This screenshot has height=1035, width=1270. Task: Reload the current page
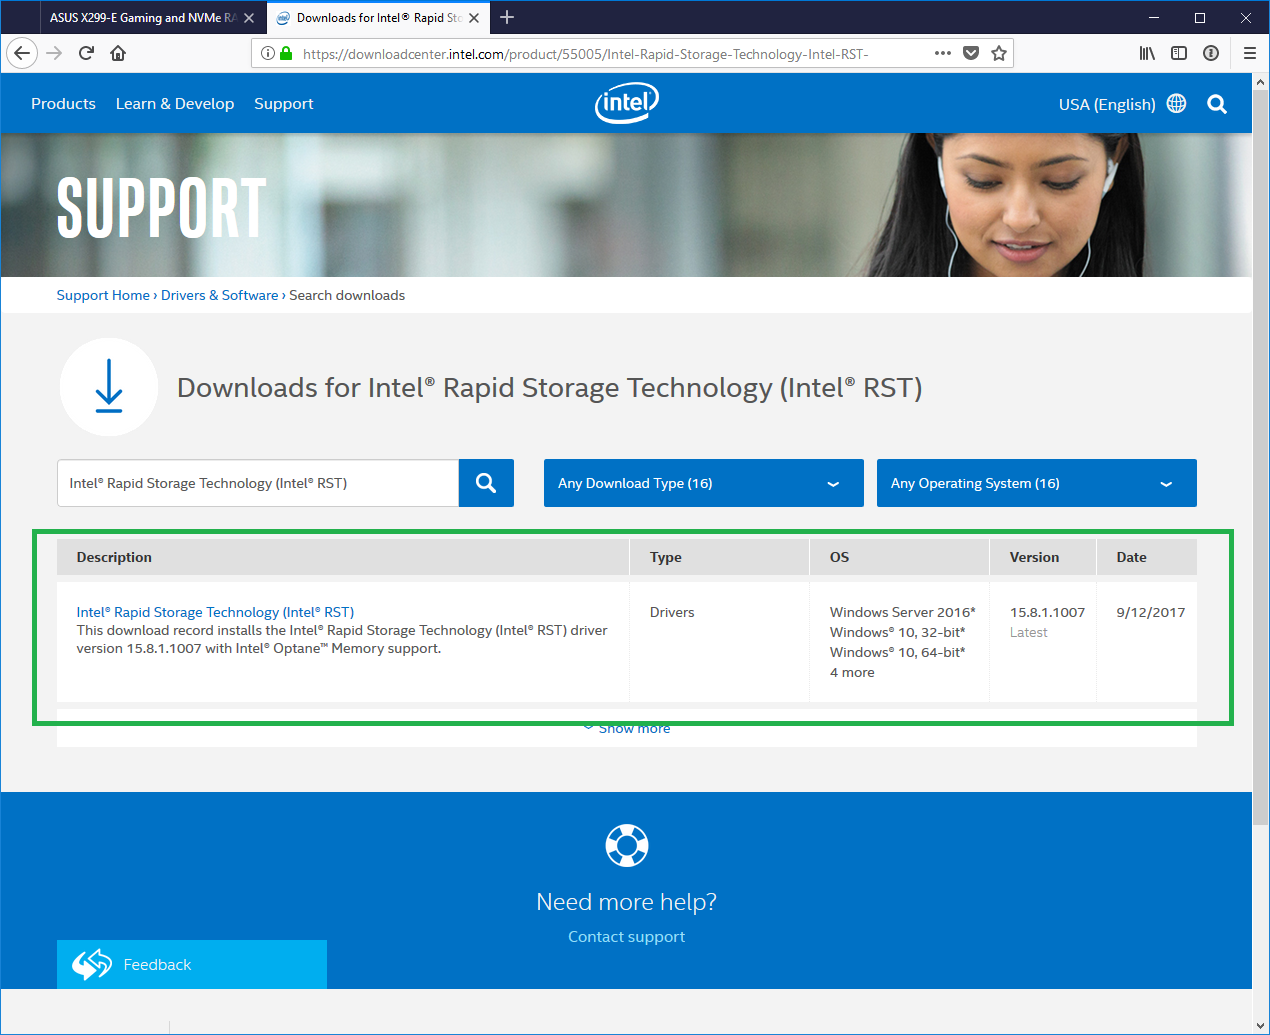[86, 54]
